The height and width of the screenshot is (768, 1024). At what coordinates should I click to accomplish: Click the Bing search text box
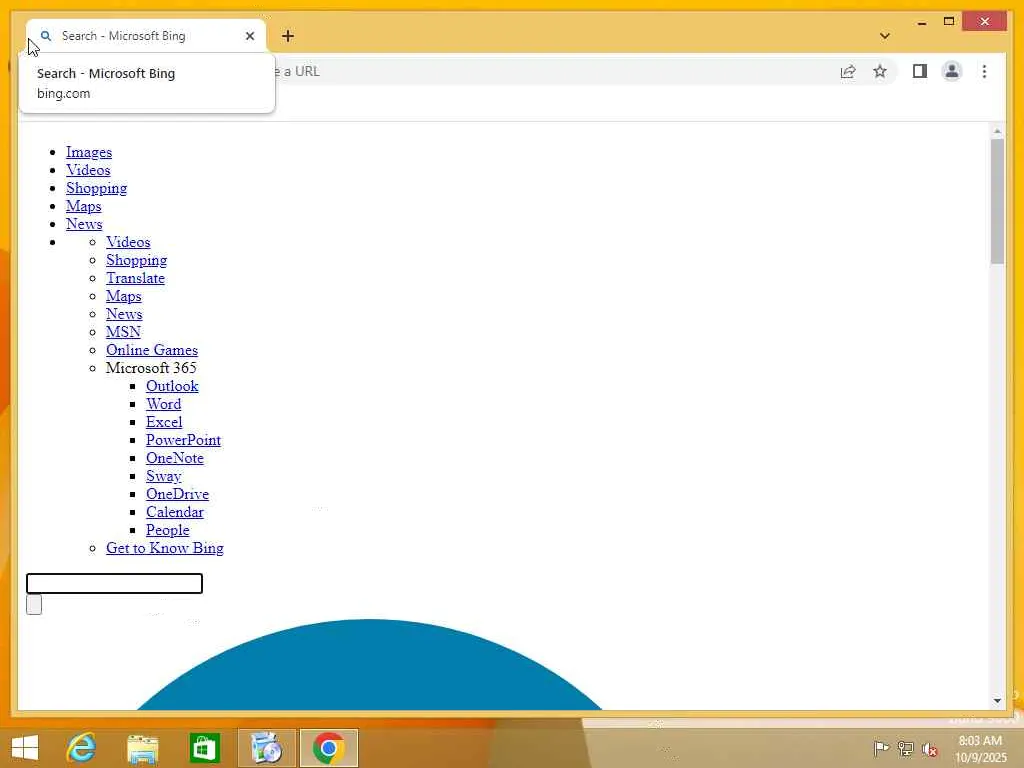pyautogui.click(x=114, y=583)
